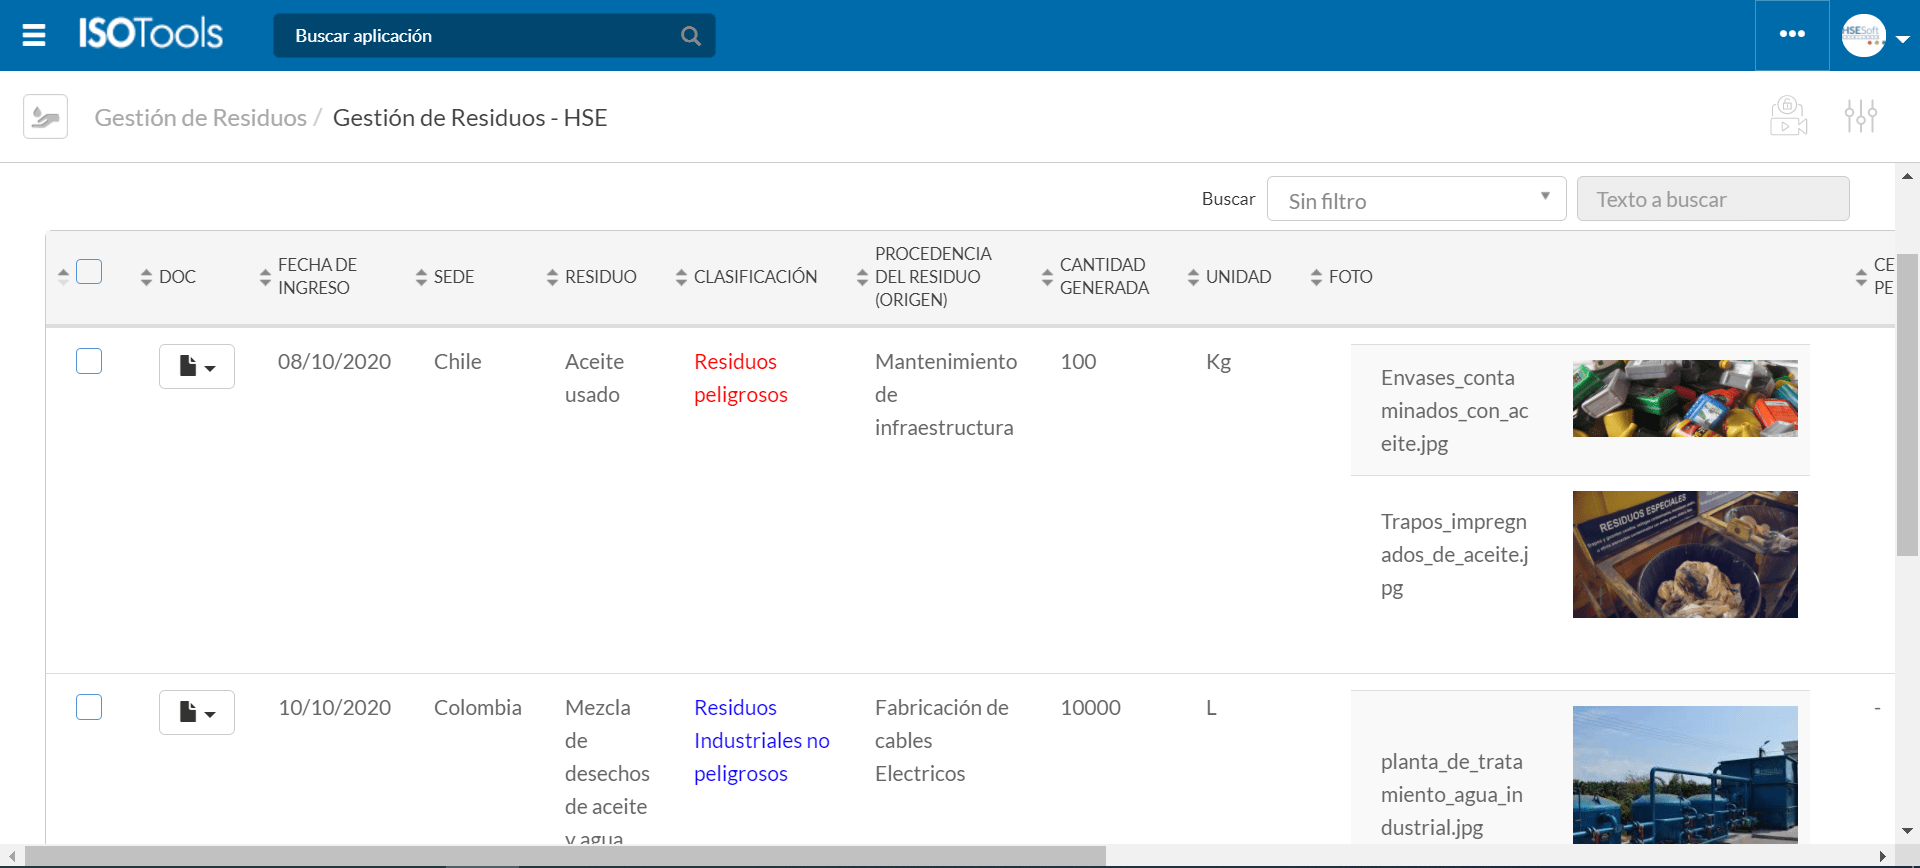
Task: Click the Chile sede cell
Action: coord(458,361)
